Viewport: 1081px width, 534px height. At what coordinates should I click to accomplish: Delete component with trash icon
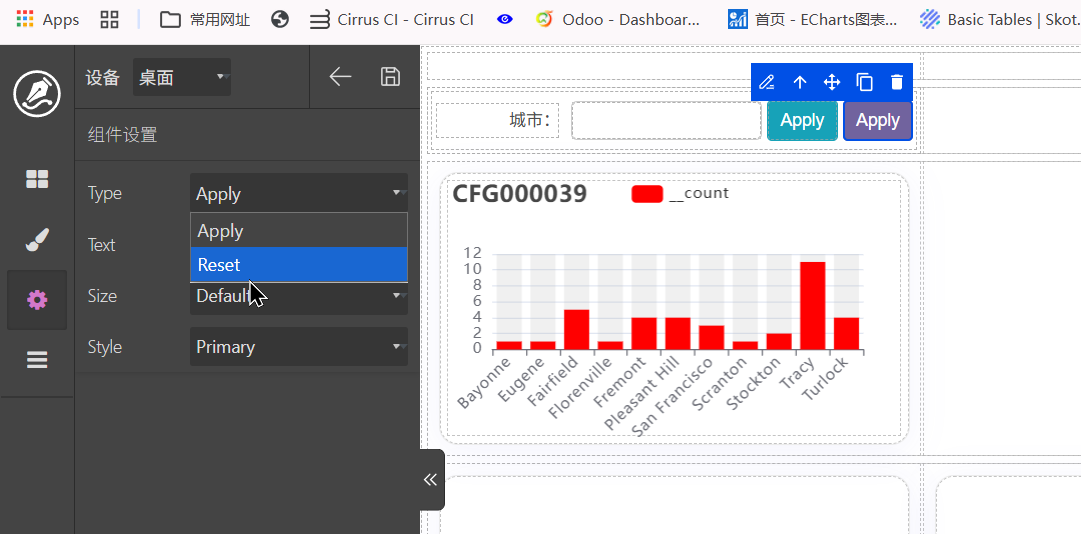897,82
